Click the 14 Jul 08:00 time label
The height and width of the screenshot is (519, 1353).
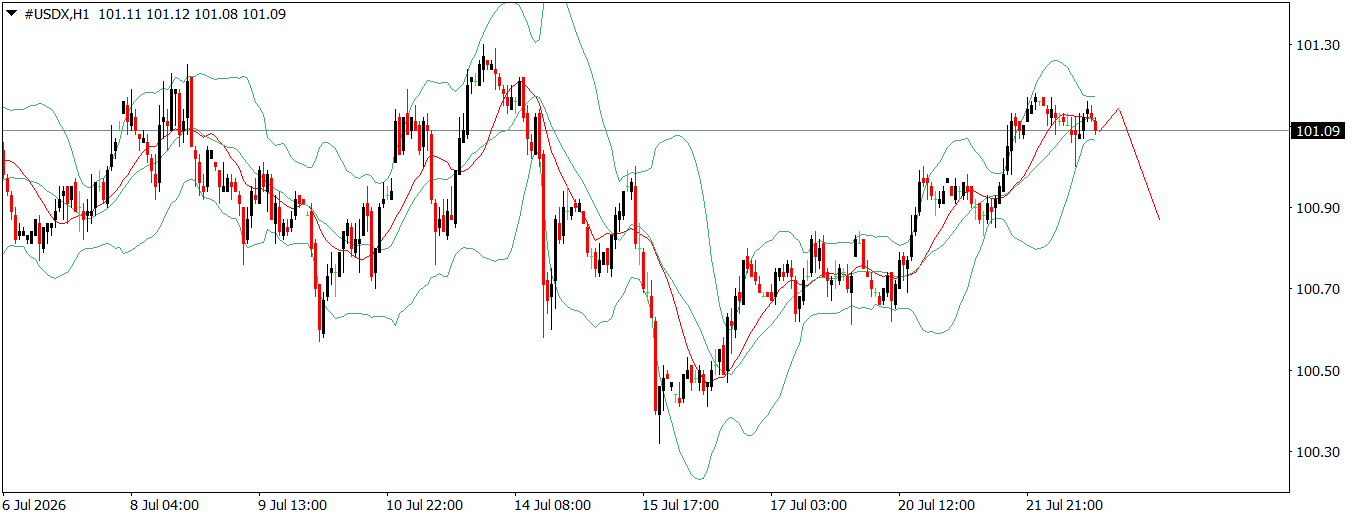[552, 505]
